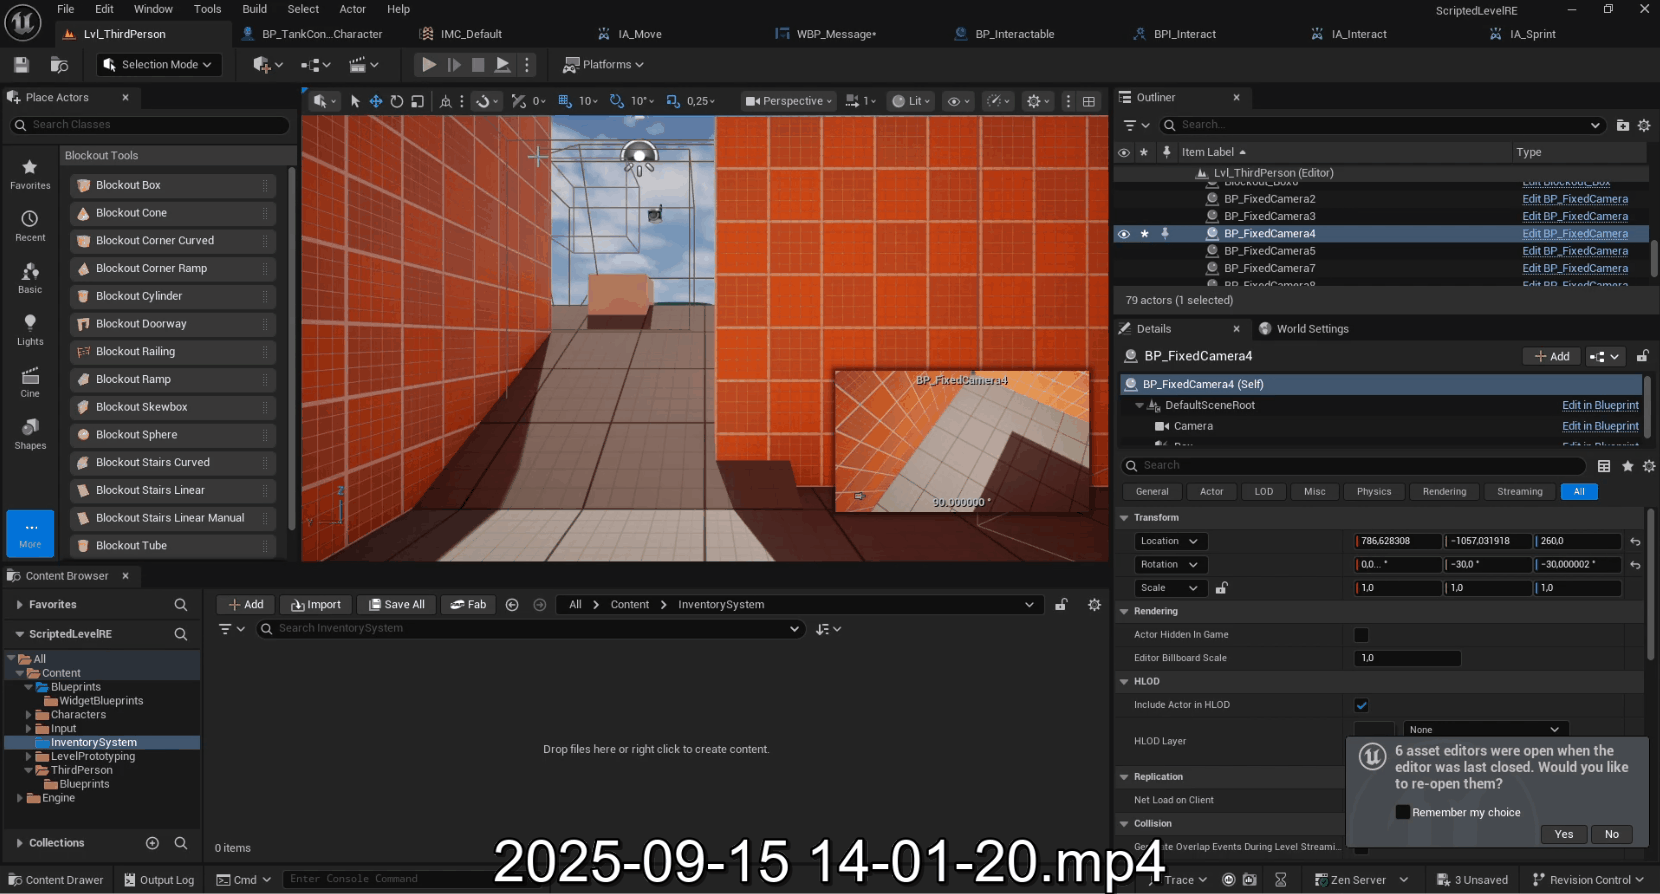This screenshot has height=894, width=1660.
Task: Select the rotate transform tool in viewport
Action: click(x=397, y=101)
